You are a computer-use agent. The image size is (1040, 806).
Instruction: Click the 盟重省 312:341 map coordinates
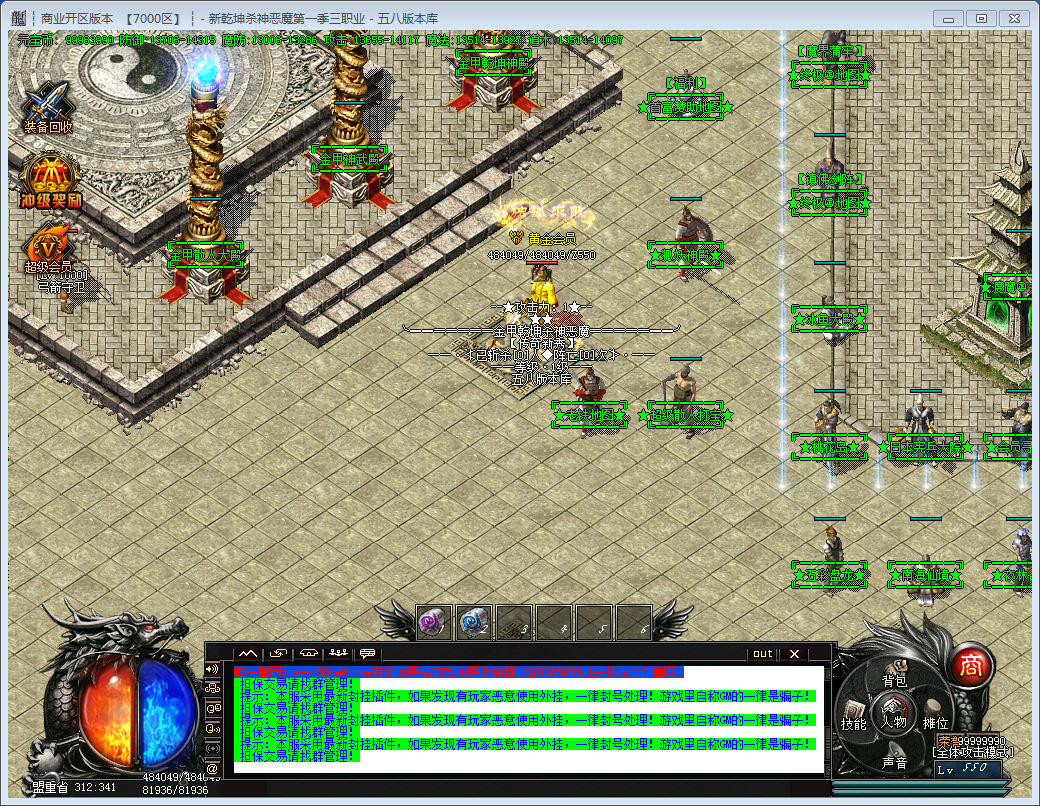pyautogui.click(x=74, y=787)
